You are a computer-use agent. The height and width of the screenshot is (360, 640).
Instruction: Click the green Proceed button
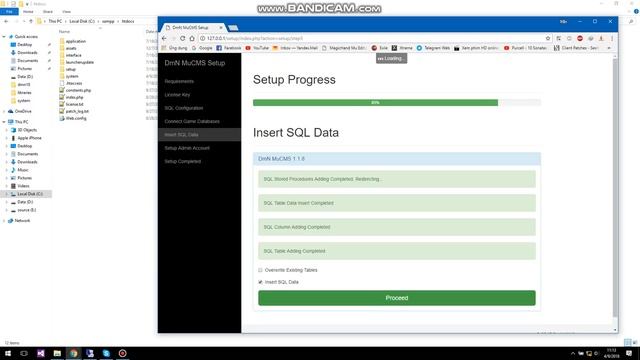pos(397,298)
